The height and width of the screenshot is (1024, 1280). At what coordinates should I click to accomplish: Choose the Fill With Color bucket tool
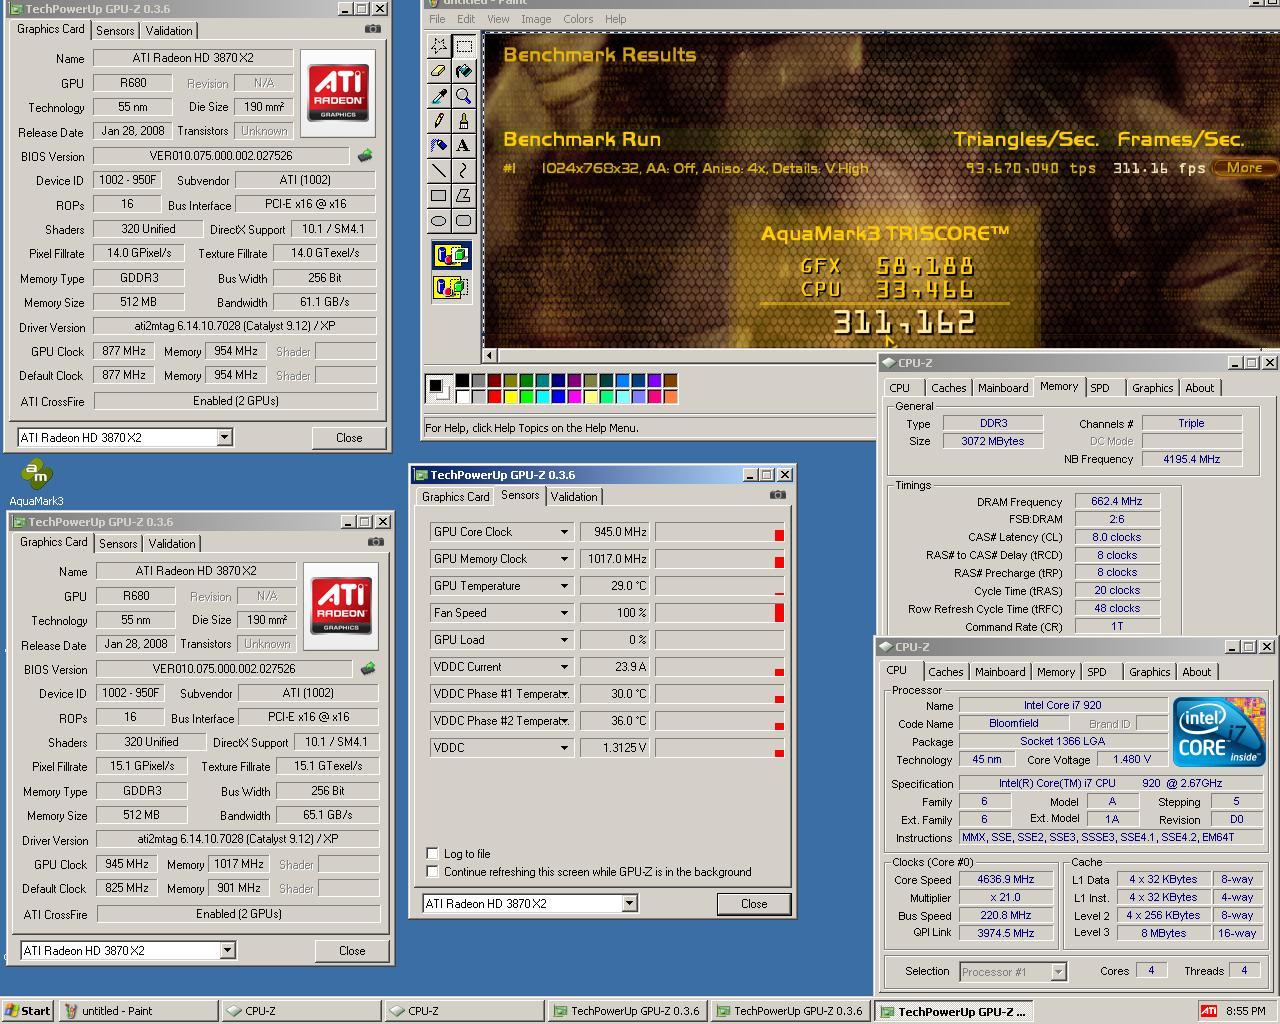tap(463, 71)
